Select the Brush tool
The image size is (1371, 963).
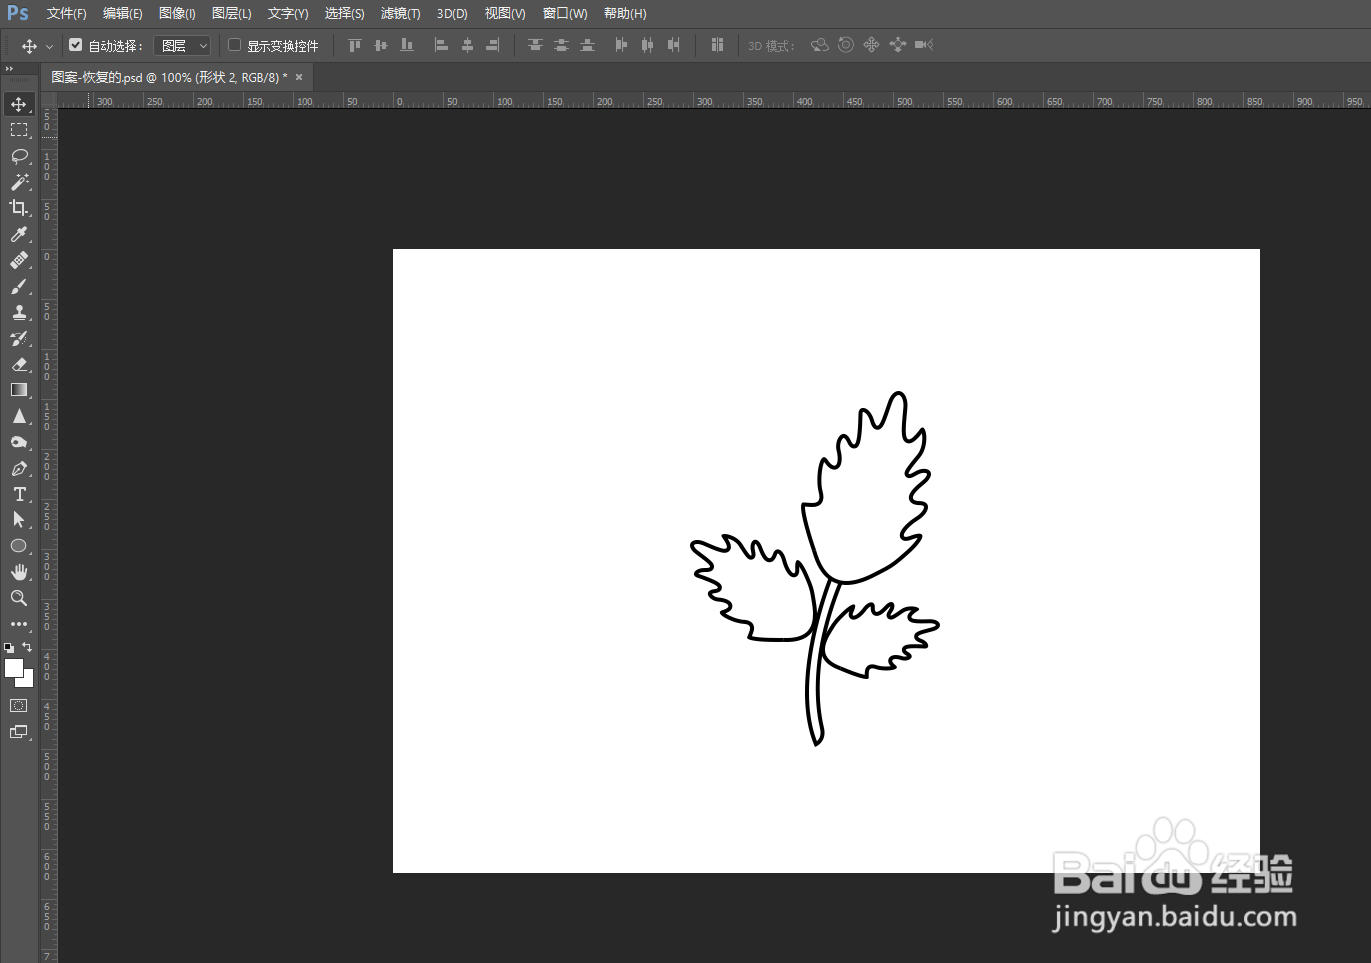[x=19, y=286]
